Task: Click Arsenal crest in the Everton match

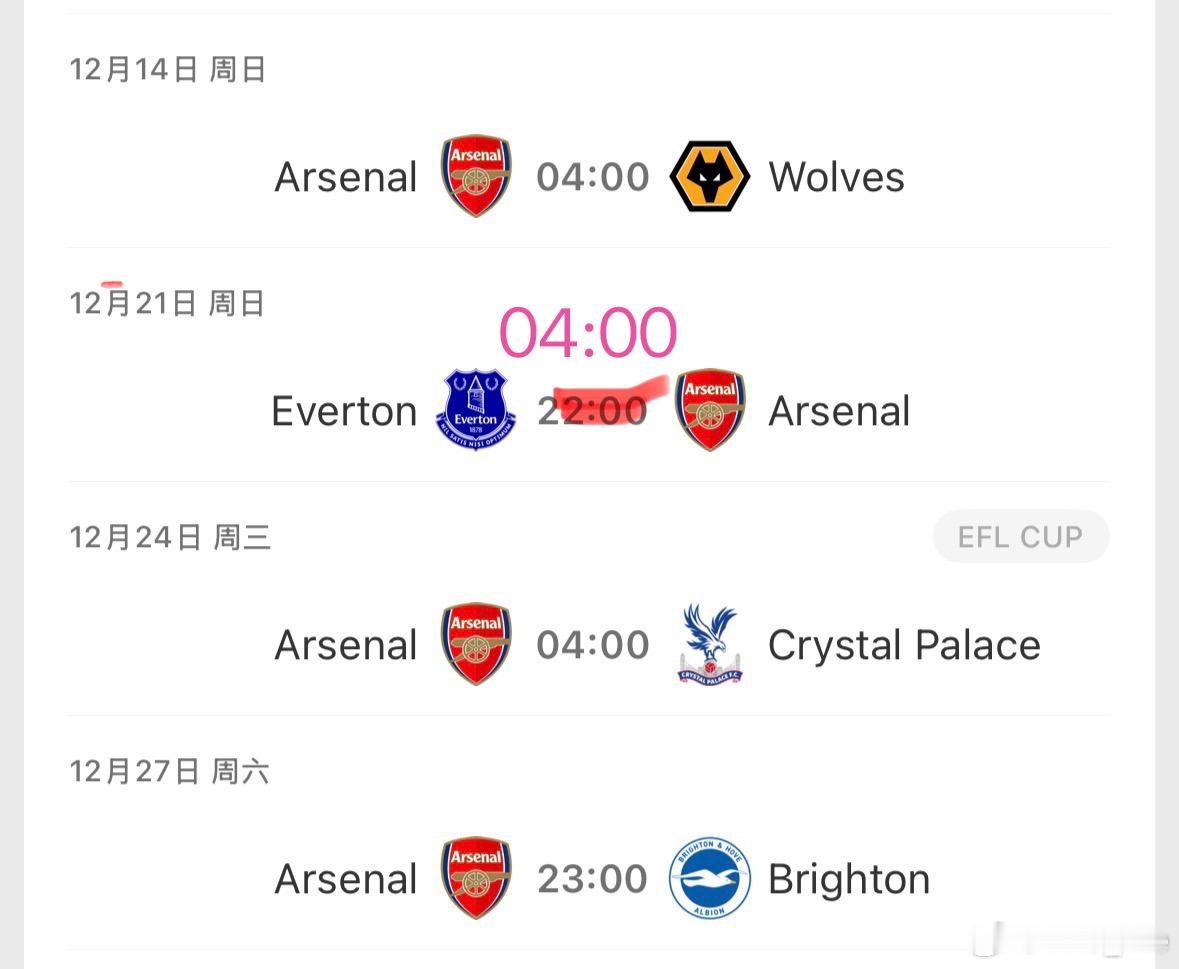Action: click(710, 410)
